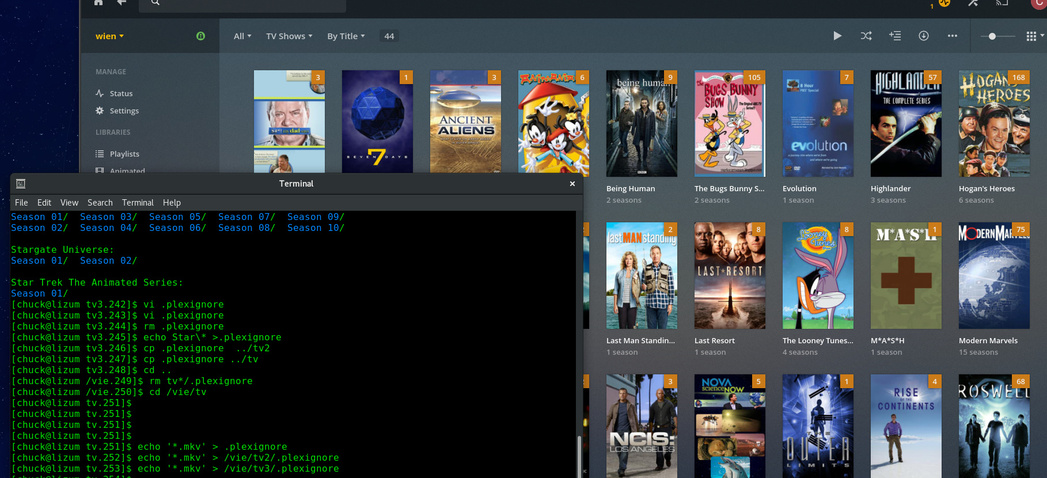Open The Bugs Bunny Show poster
Viewport: 1047px width, 478px height.
click(730, 124)
